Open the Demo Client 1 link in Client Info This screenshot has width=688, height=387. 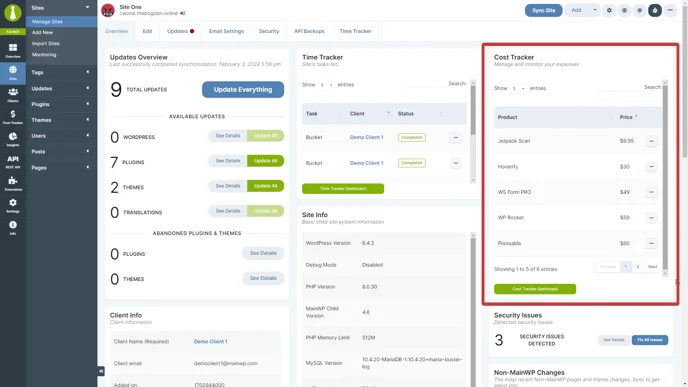click(211, 341)
